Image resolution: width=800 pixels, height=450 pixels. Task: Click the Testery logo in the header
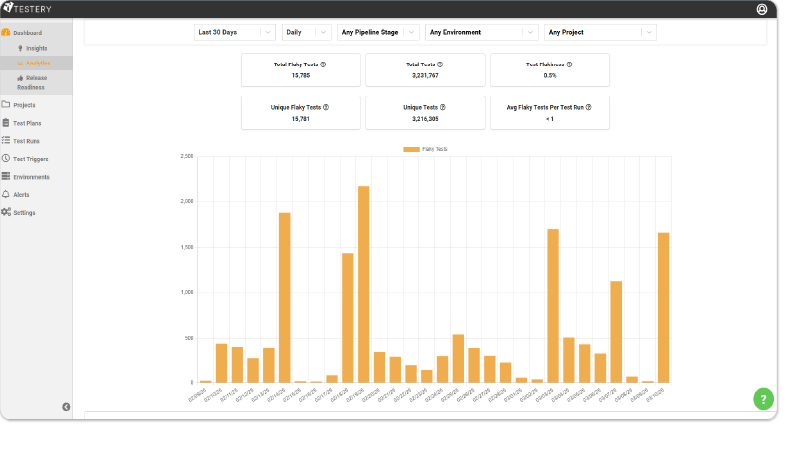(x=30, y=9)
